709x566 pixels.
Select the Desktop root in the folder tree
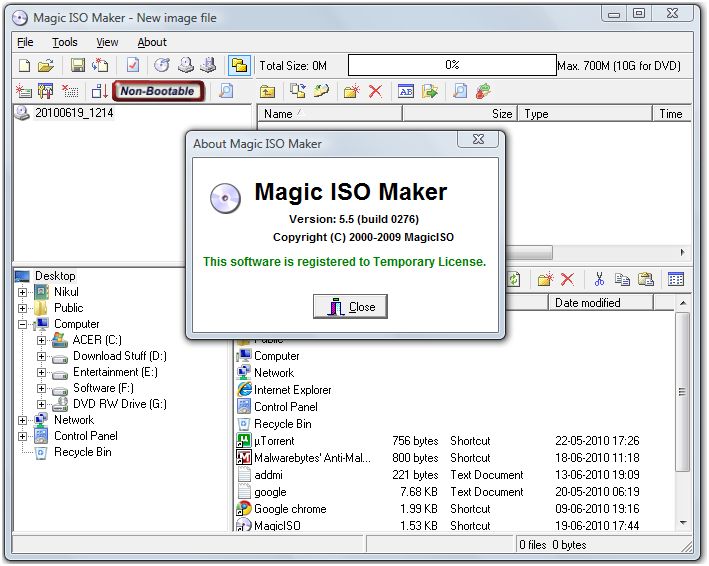[x=55, y=276]
